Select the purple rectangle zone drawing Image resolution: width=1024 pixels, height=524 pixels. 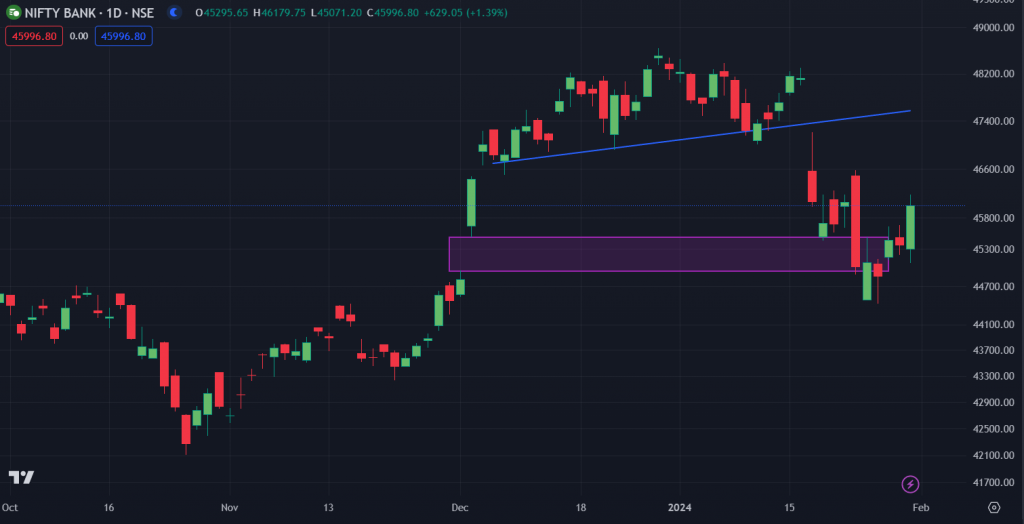pyautogui.click(x=668, y=254)
